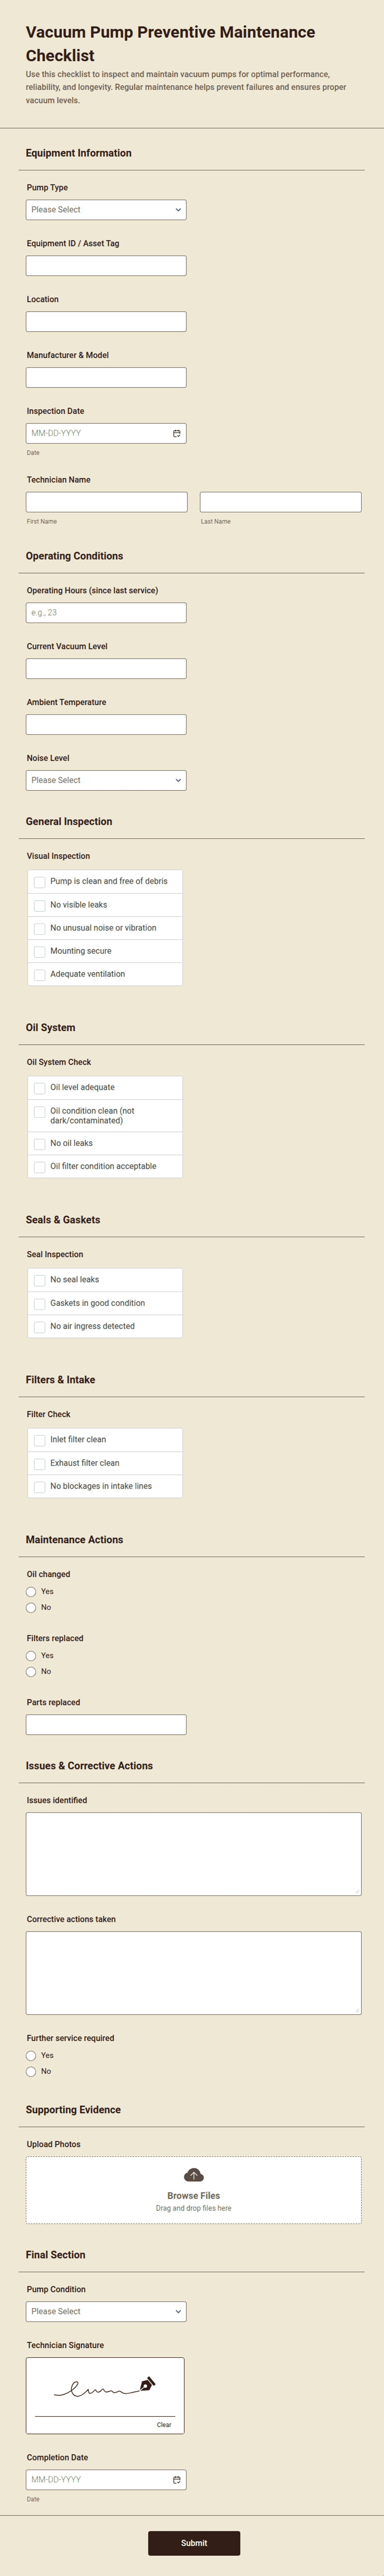Click the technician Last Name field
Image resolution: width=384 pixels, height=2576 pixels.
280,502
